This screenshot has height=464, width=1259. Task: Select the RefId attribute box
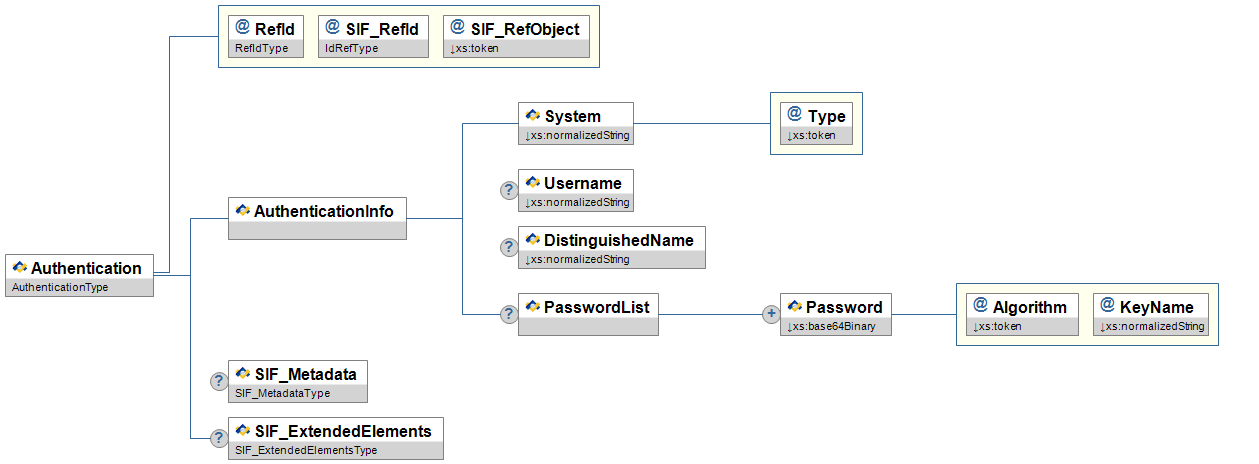pyautogui.click(x=265, y=36)
